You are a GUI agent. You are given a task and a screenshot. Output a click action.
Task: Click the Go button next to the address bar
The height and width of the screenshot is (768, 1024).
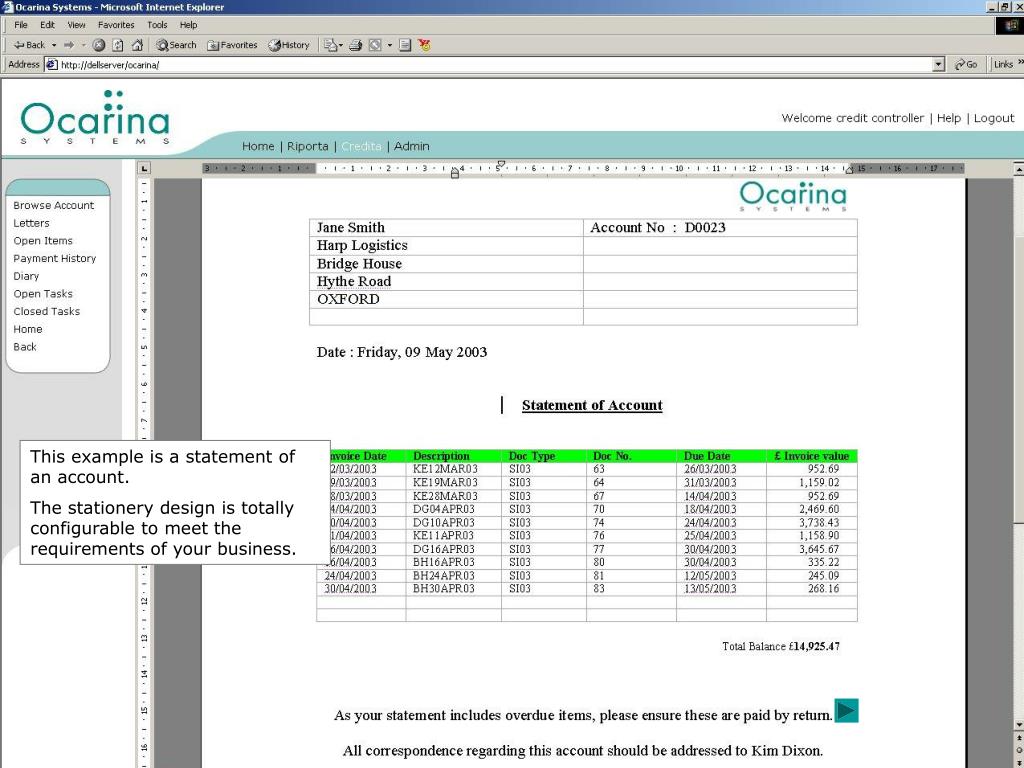[966, 65]
